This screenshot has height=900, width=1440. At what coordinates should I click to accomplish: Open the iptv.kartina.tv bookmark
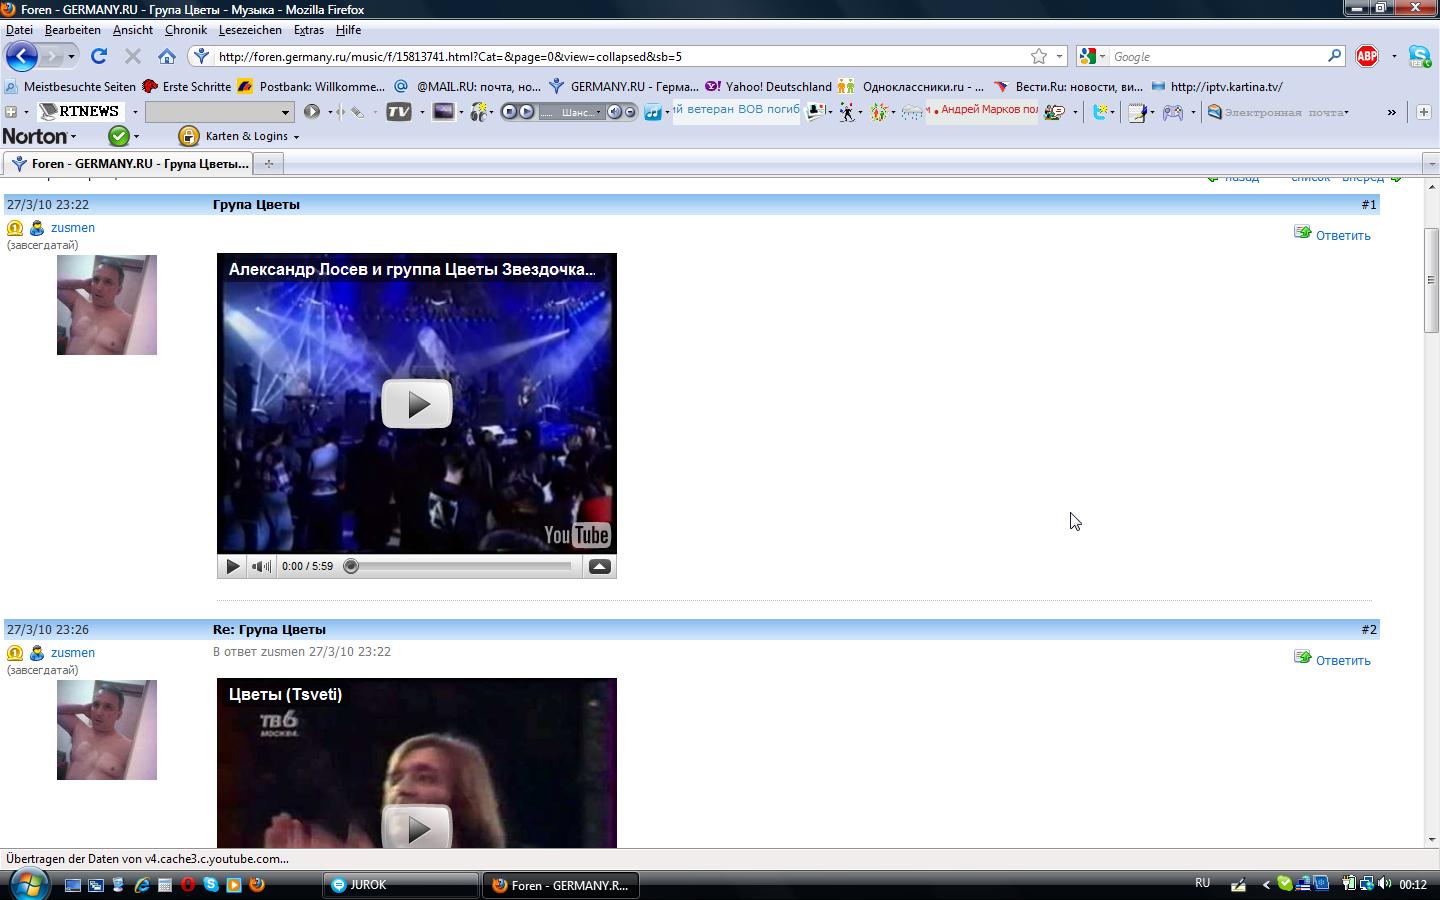1216,87
